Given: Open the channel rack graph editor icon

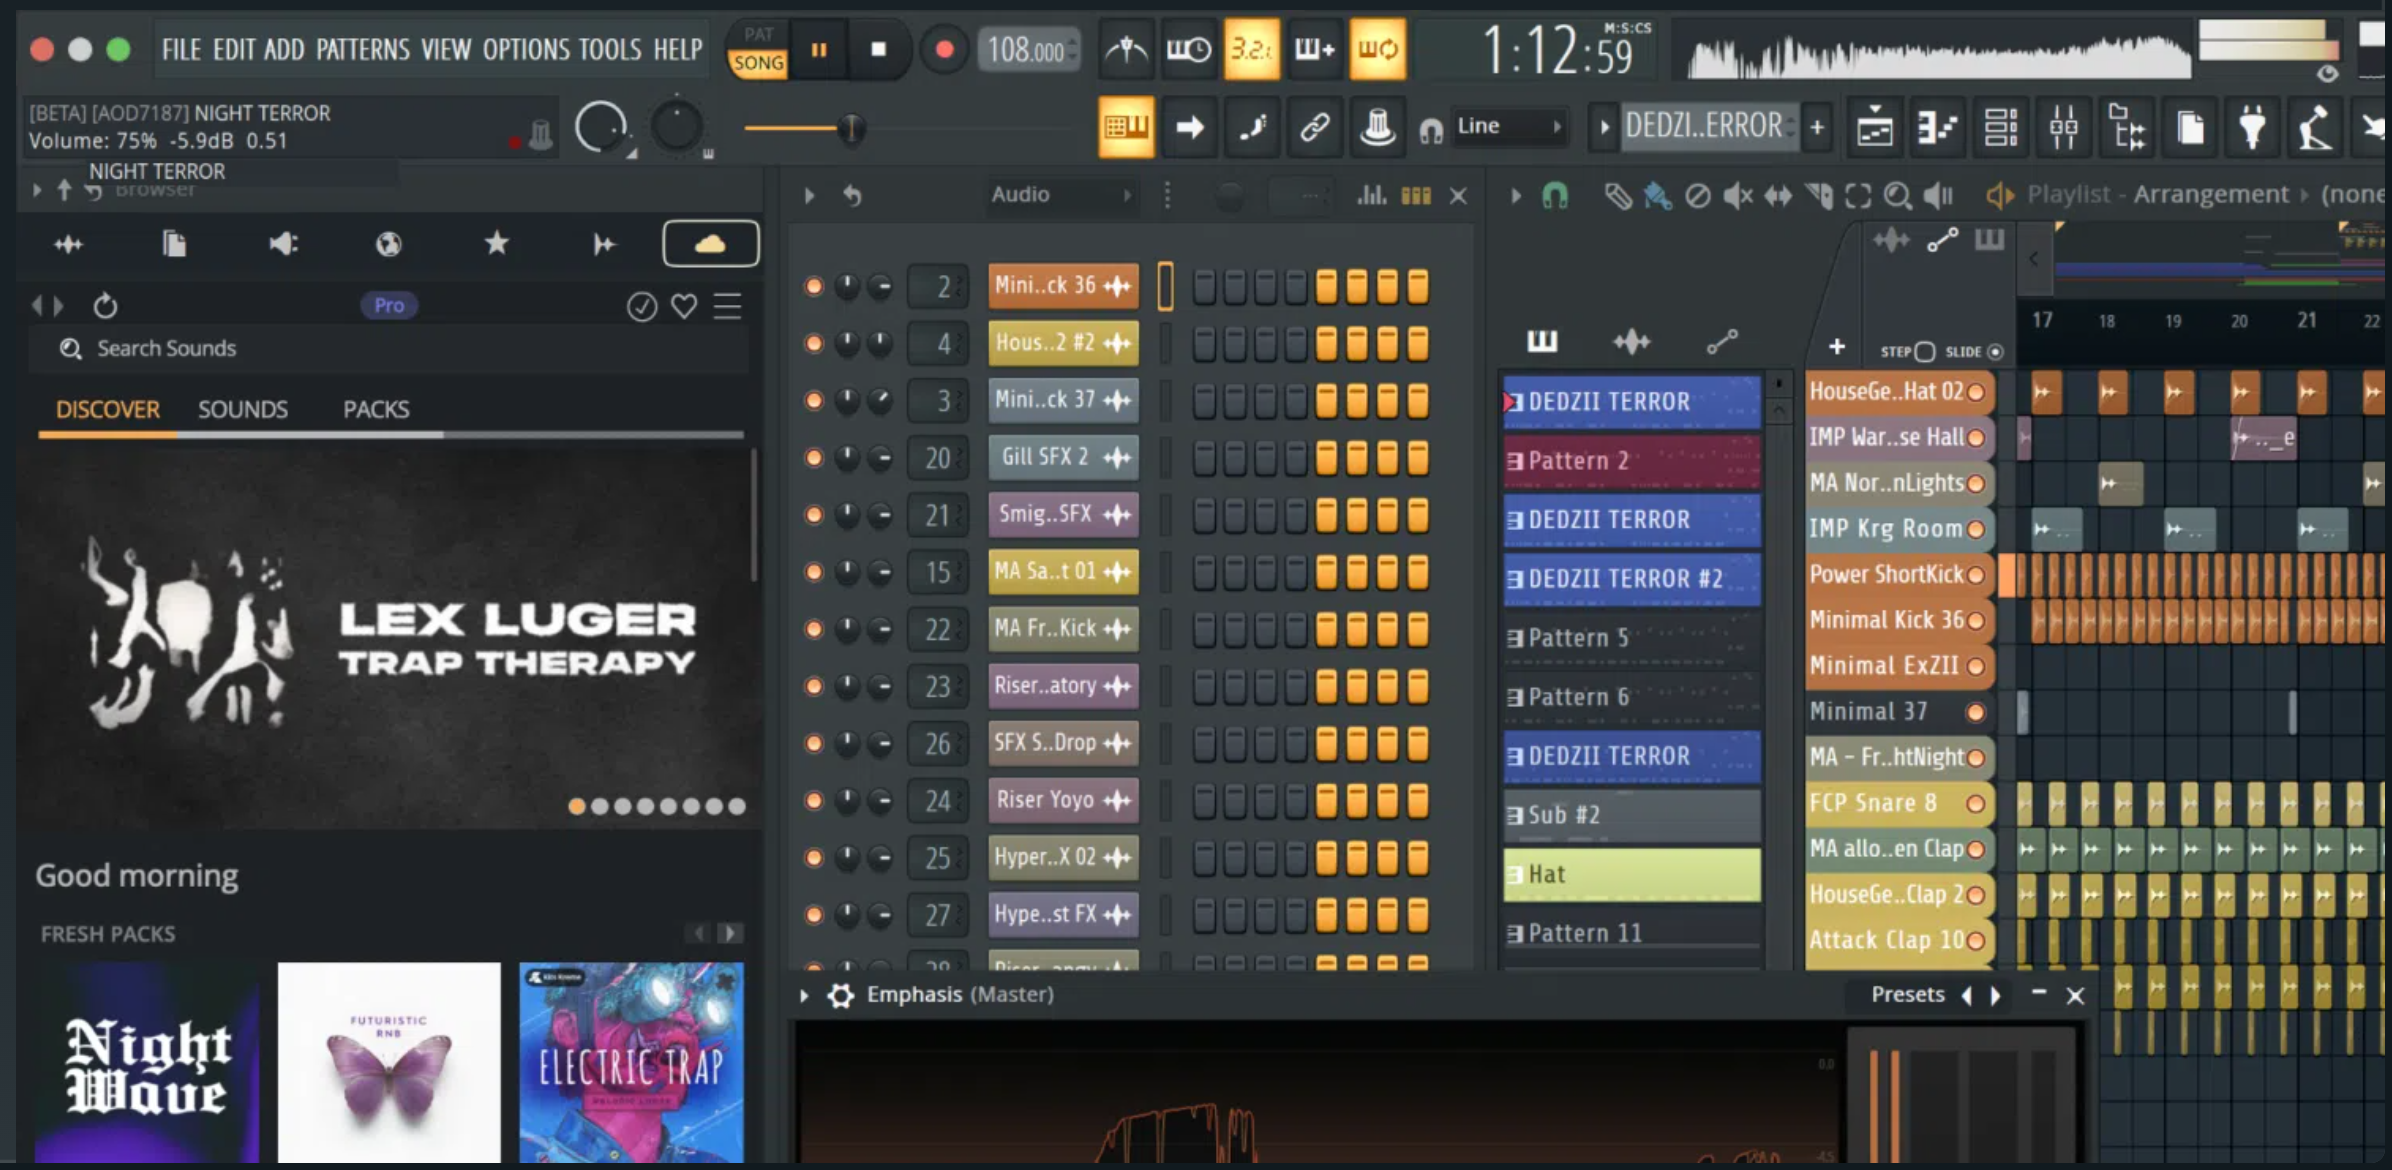Looking at the screenshot, I should (1371, 195).
